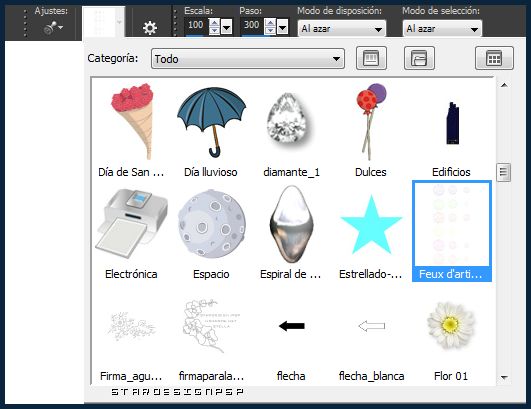Increase the Paso value with the up arrow
The width and height of the screenshot is (531, 409).
coord(270,23)
